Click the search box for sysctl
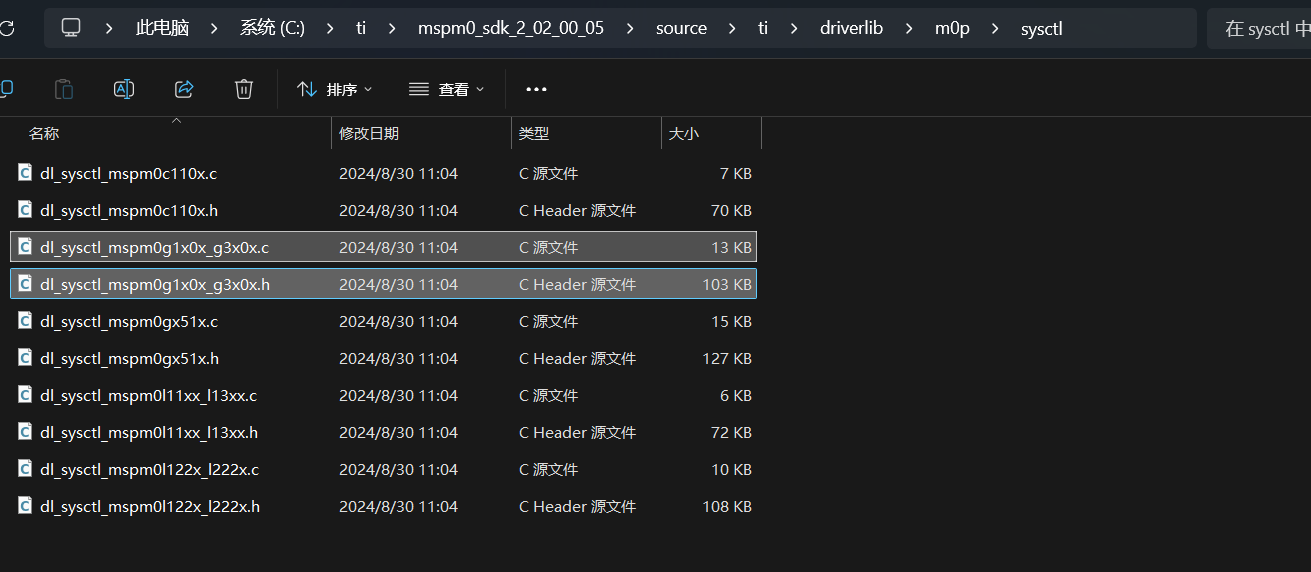The height and width of the screenshot is (572, 1311). tap(1262, 29)
